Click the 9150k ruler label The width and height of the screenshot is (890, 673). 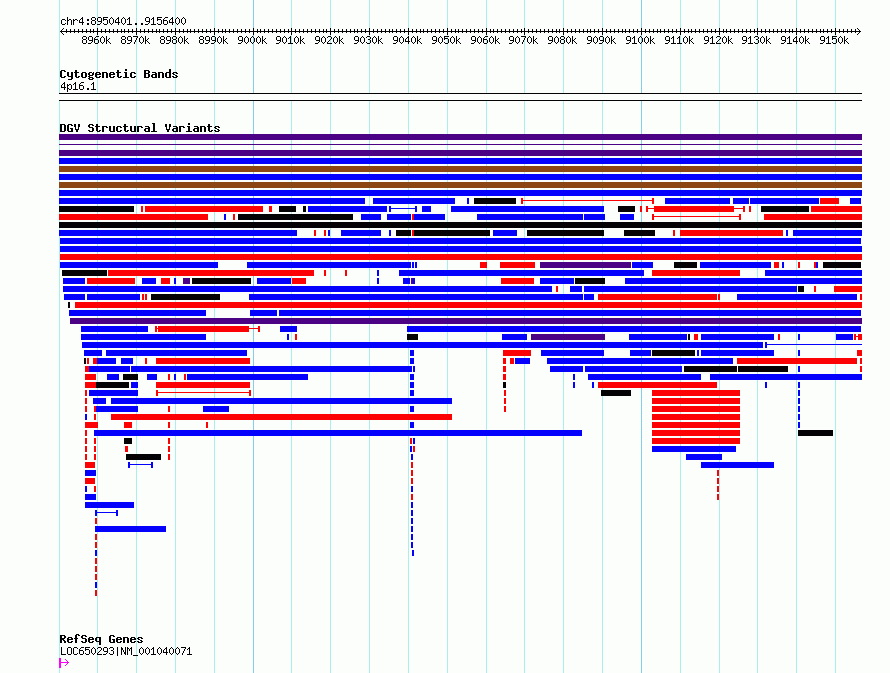click(x=834, y=40)
